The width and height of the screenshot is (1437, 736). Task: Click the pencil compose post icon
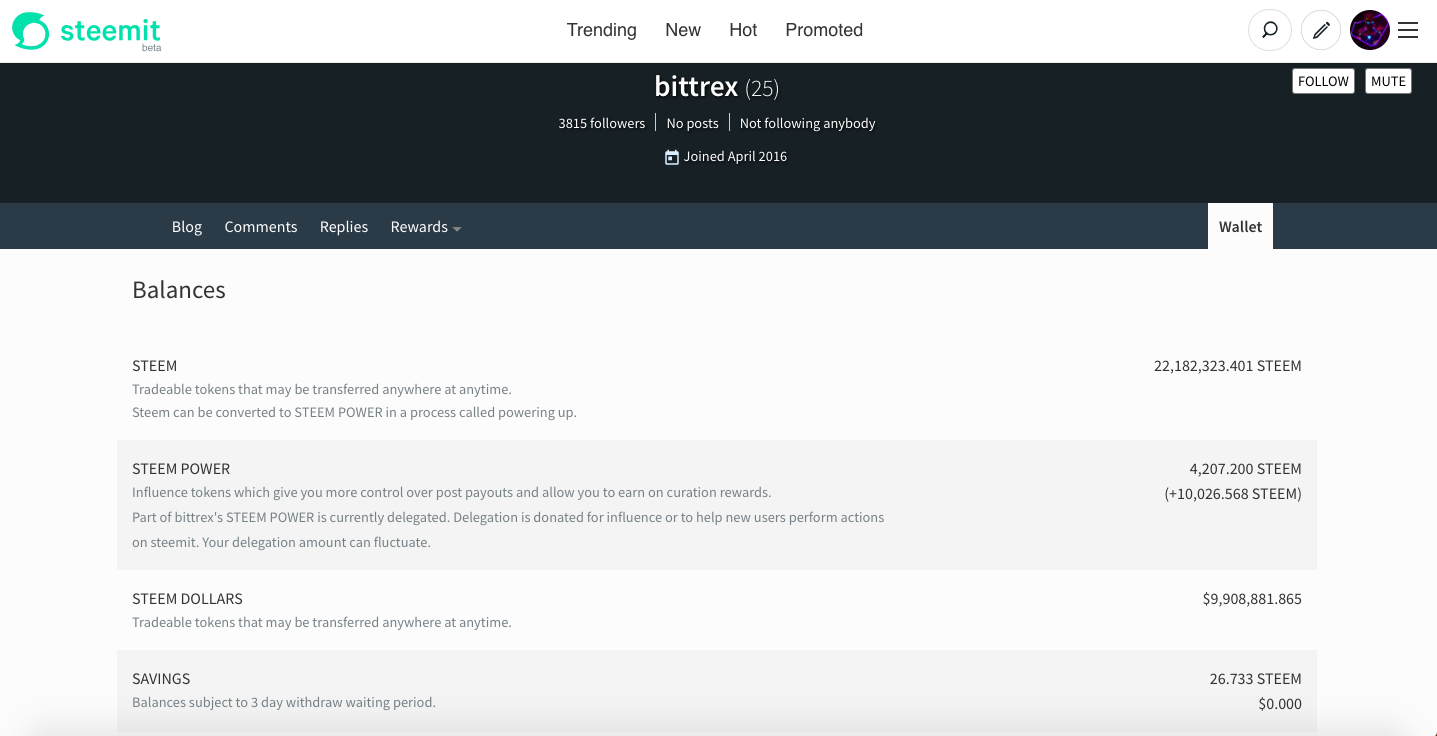[x=1321, y=30]
